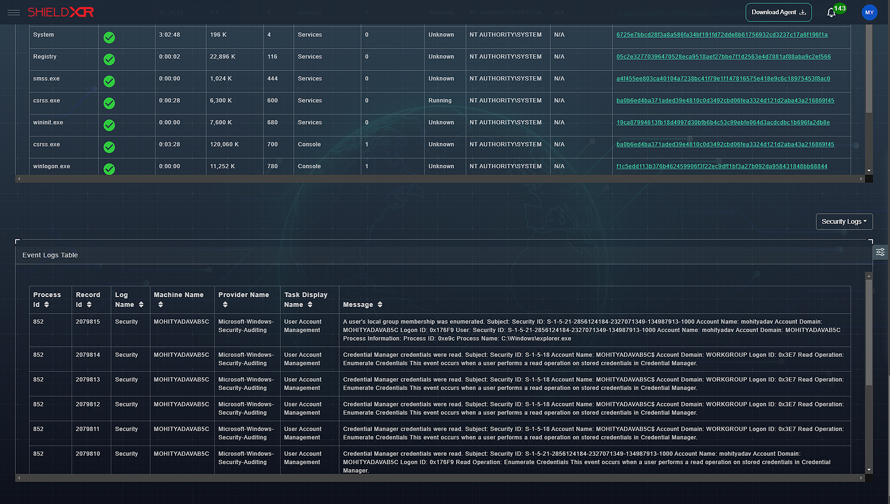Expand the Security Logs dropdown
This screenshot has width=890, height=504.
coord(844,221)
